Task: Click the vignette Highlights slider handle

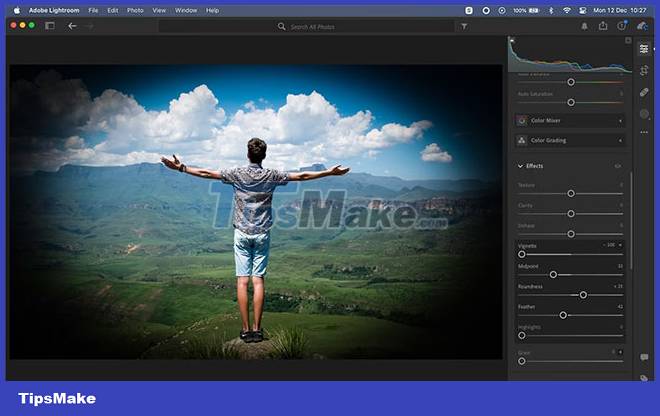Action: [522, 336]
